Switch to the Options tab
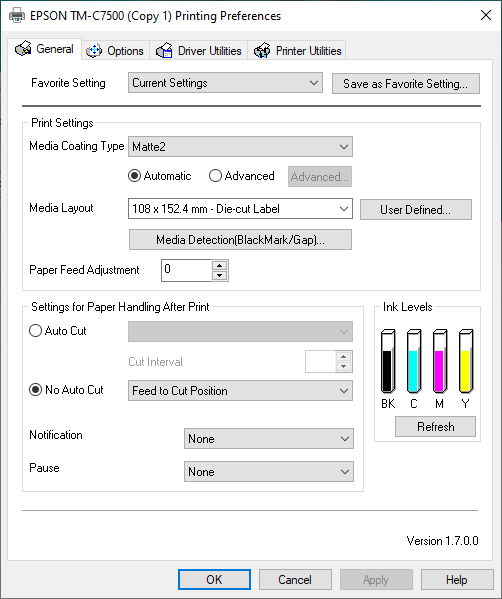This screenshot has width=502, height=599. click(115, 50)
